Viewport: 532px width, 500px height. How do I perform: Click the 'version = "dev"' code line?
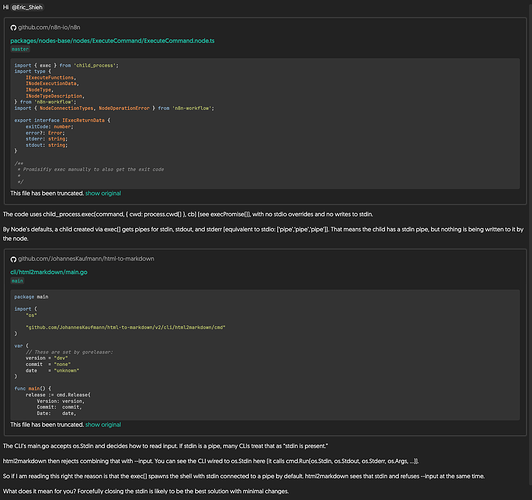pos(47,358)
